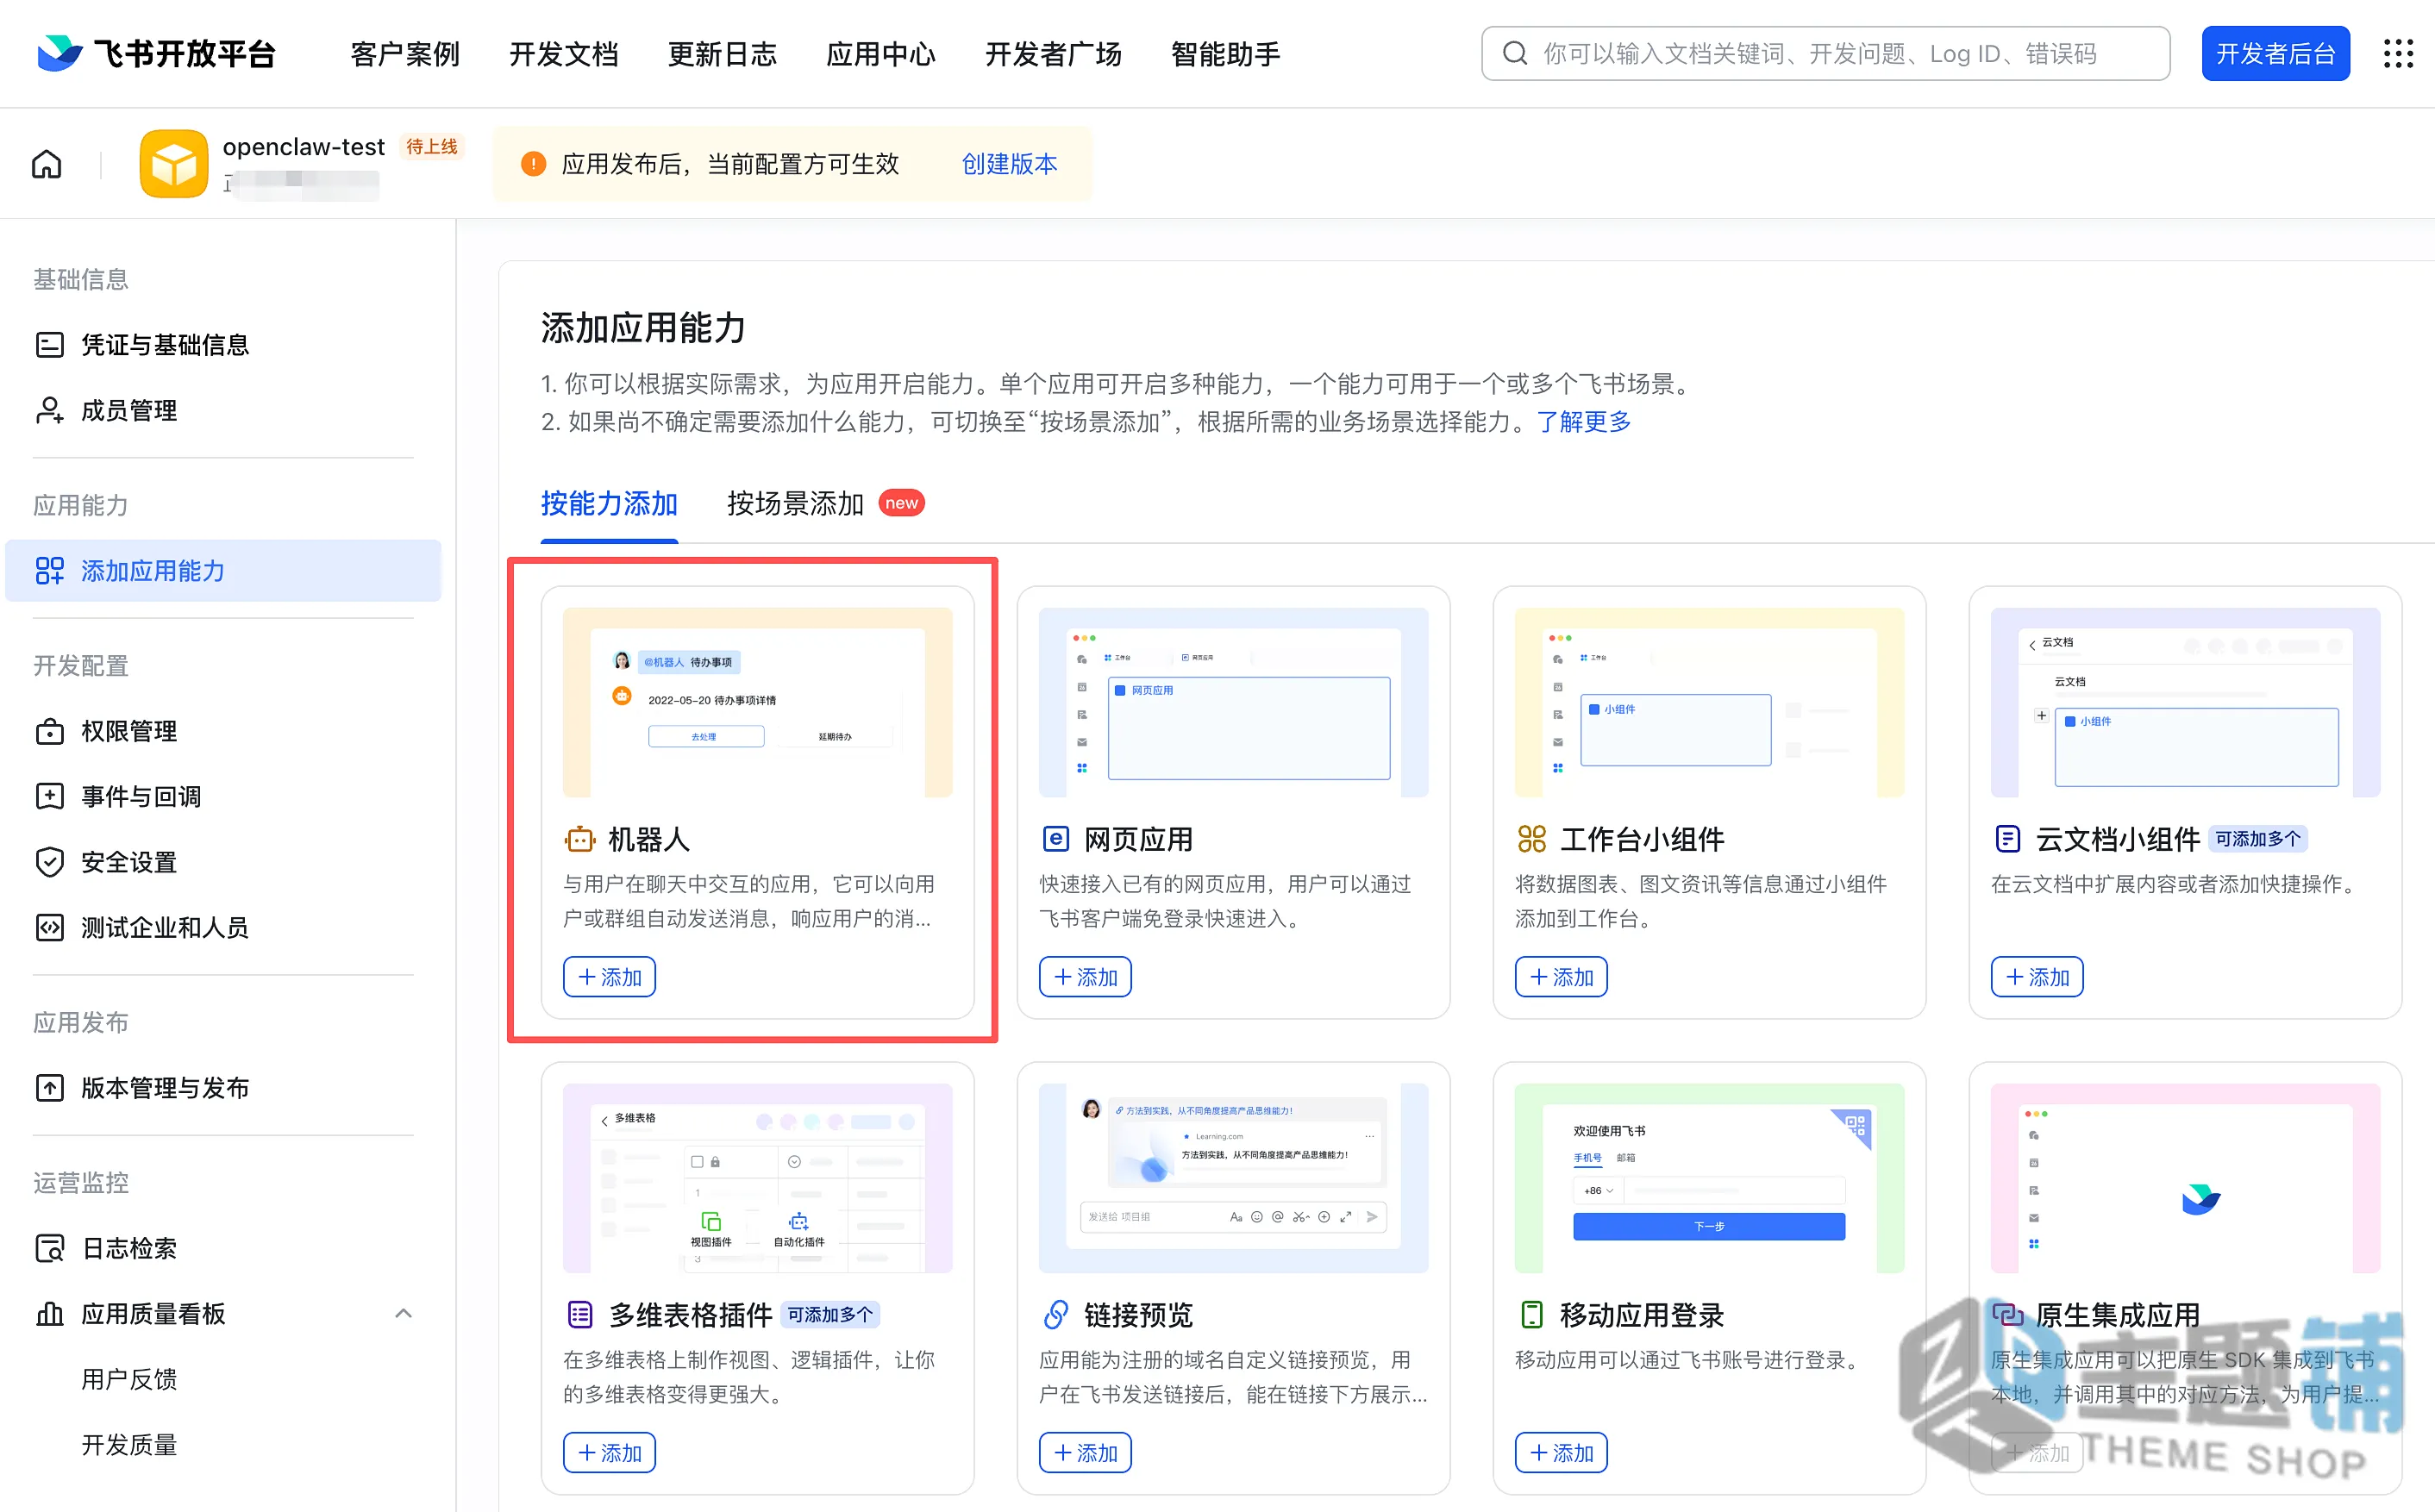Open 安全设置 text in sidebar

click(129, 862)
